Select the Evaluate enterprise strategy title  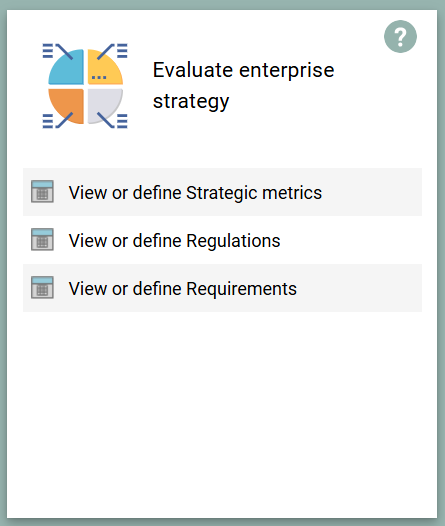243,86
